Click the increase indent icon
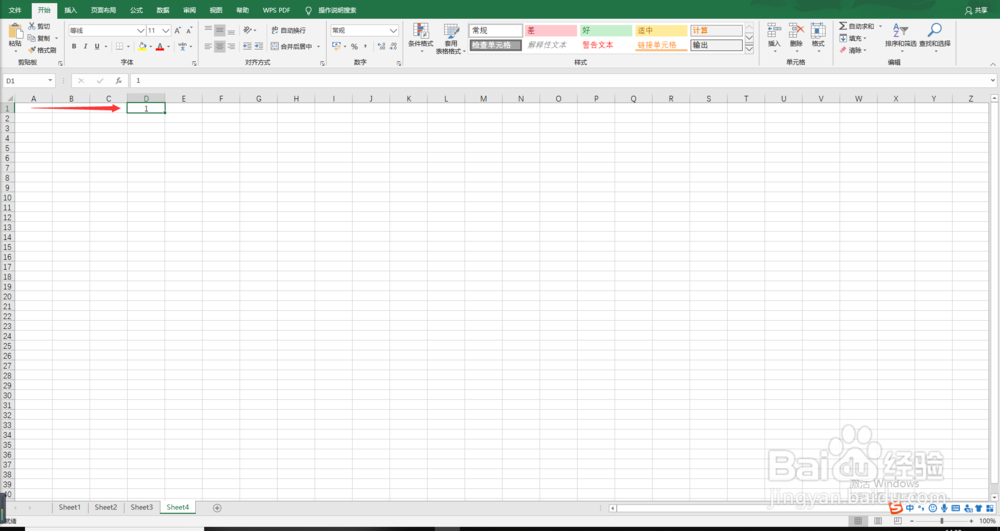The image size is (1000, 531). 258,46
